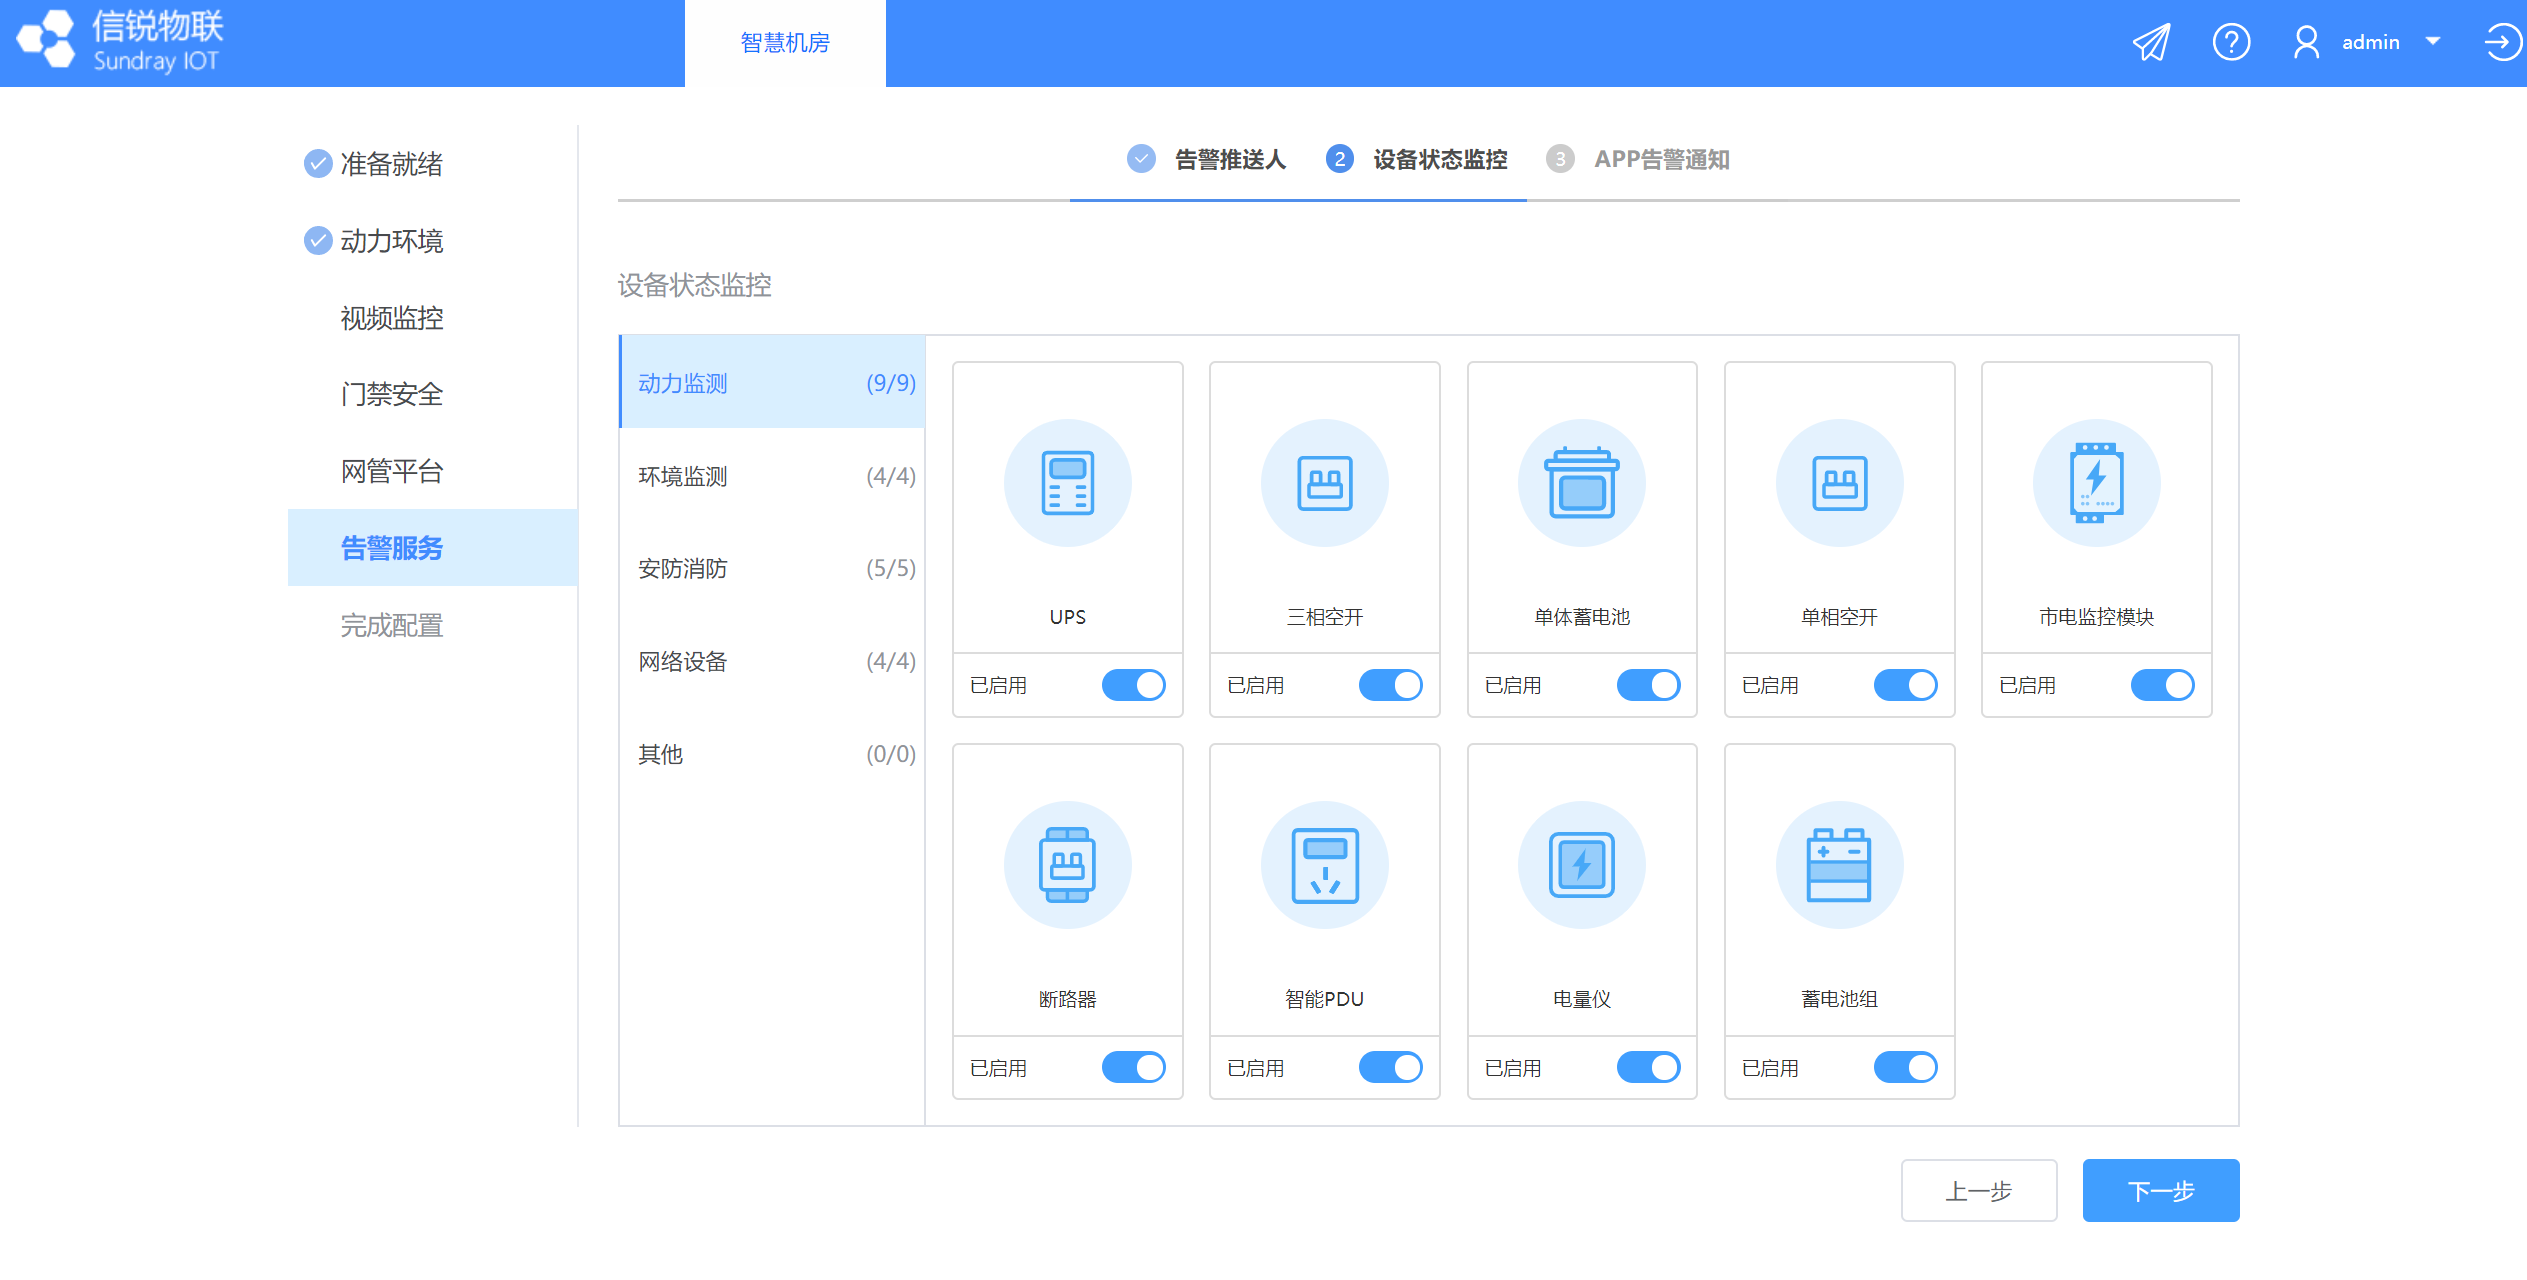Open the help question mark icon
The height and width of the screenshot is (1280, 2527).
point(2230,43)
